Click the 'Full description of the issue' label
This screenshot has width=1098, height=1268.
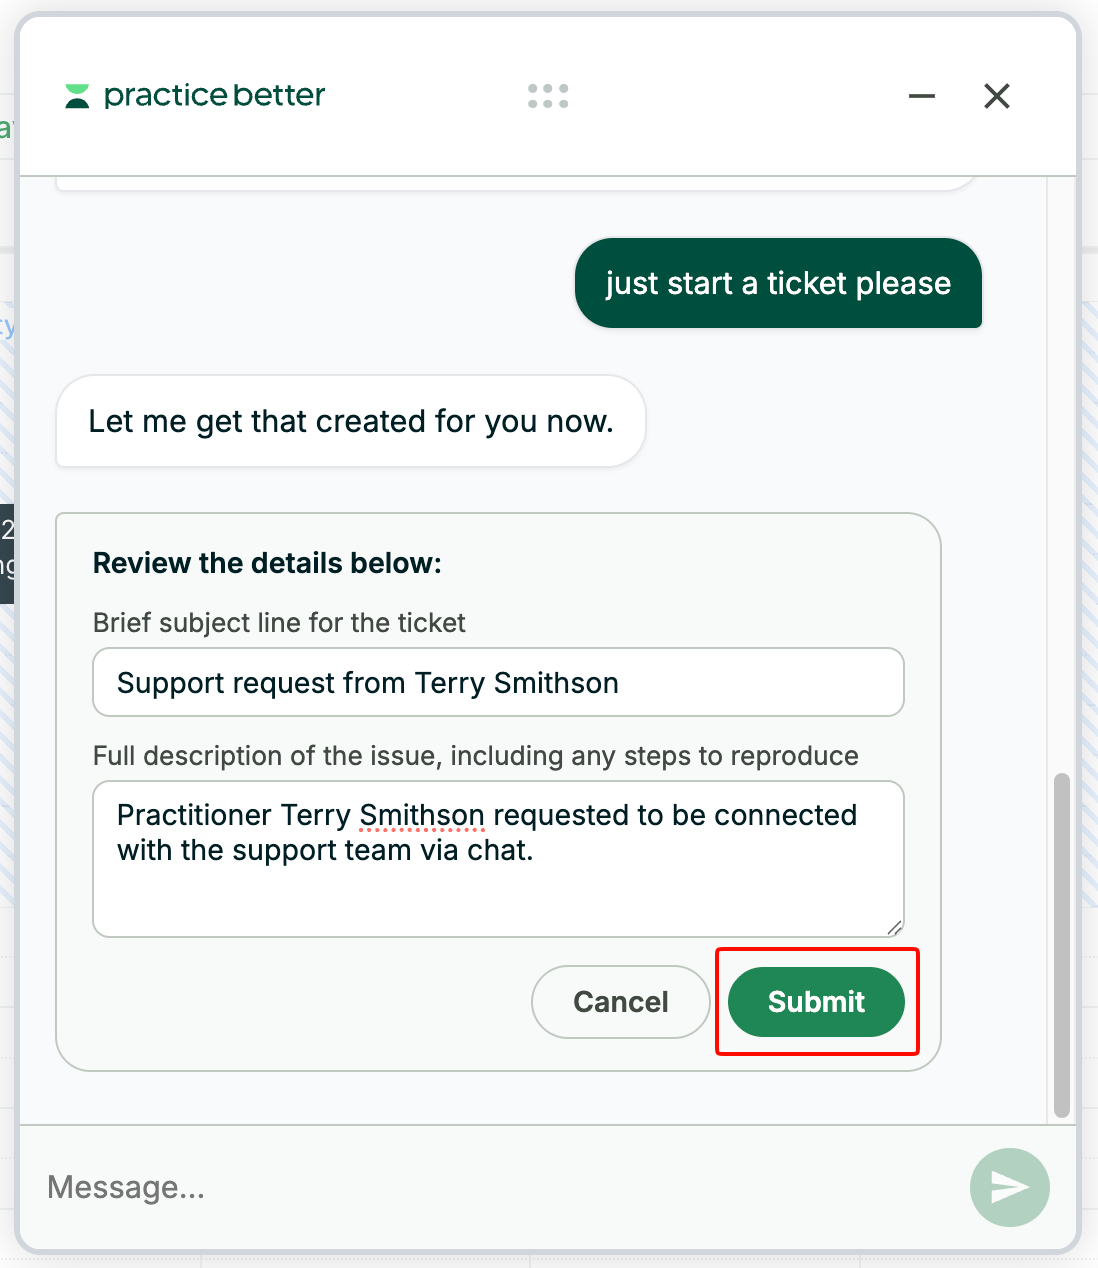tap(476, 756)
